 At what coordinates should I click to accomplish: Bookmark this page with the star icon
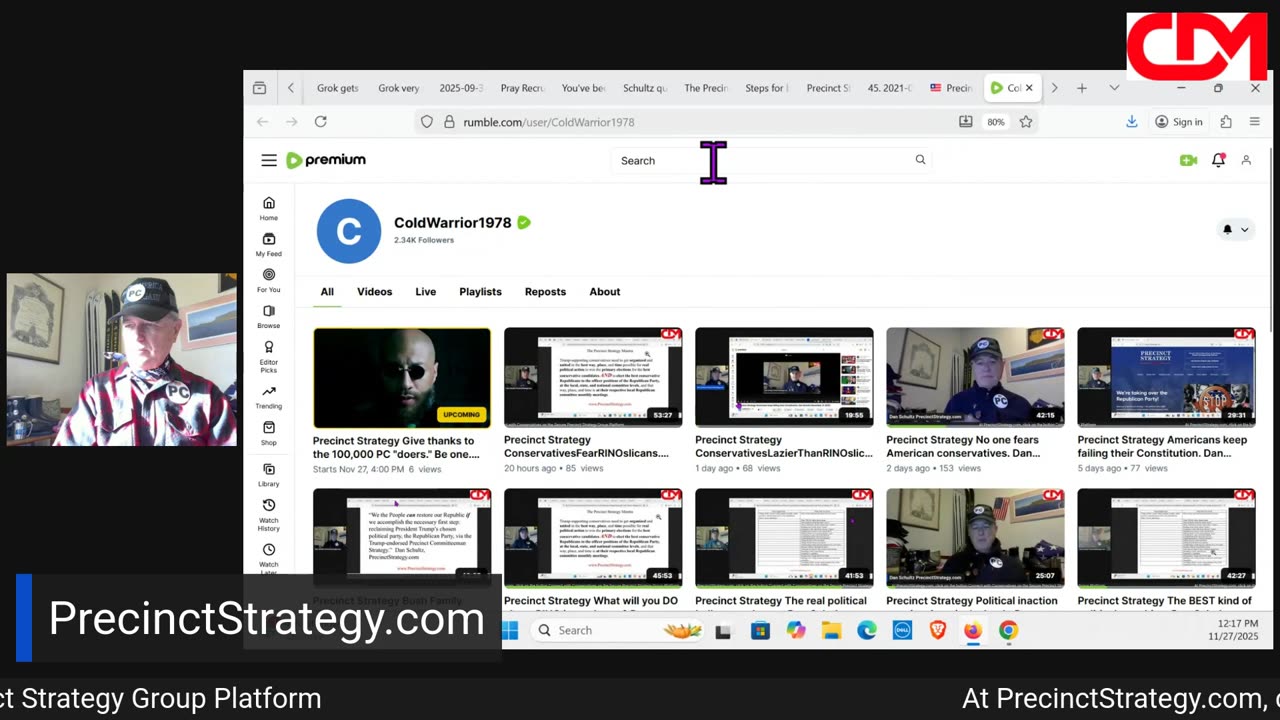1026,122
